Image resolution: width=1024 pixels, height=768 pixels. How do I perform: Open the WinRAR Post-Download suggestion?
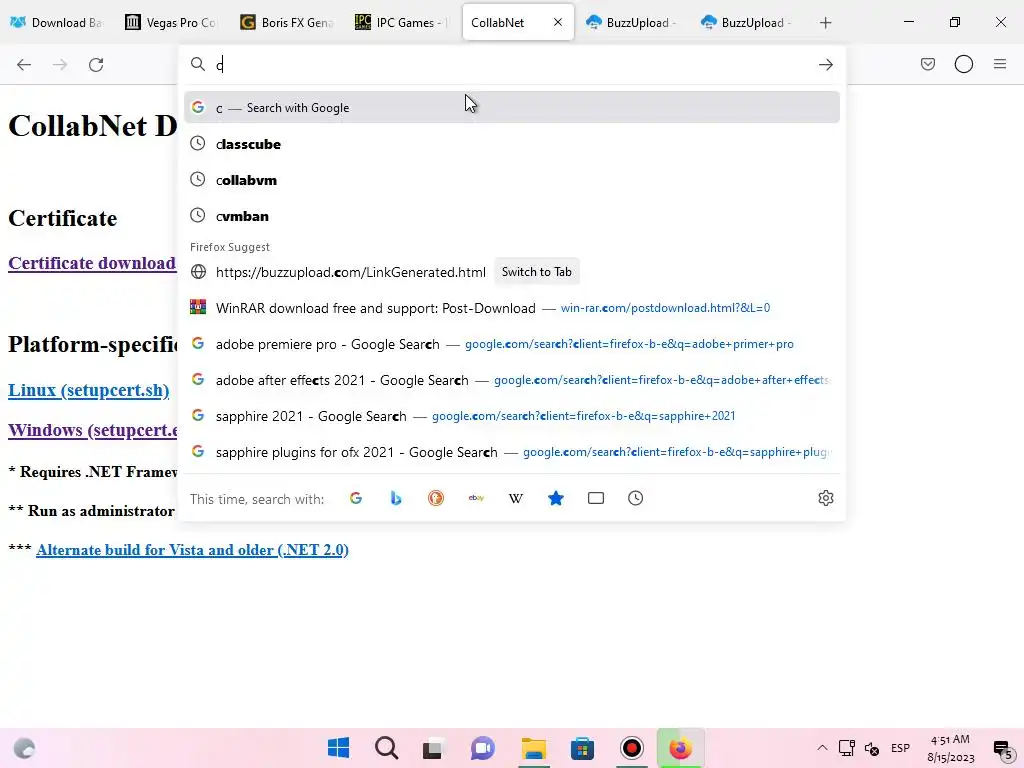click(512, 308)
